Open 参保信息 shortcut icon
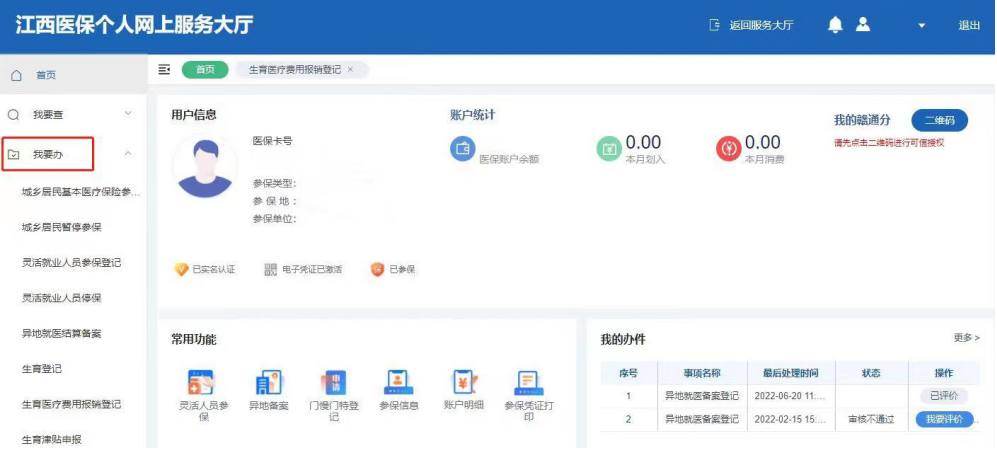997x467 pixels. tap(398, 382)
